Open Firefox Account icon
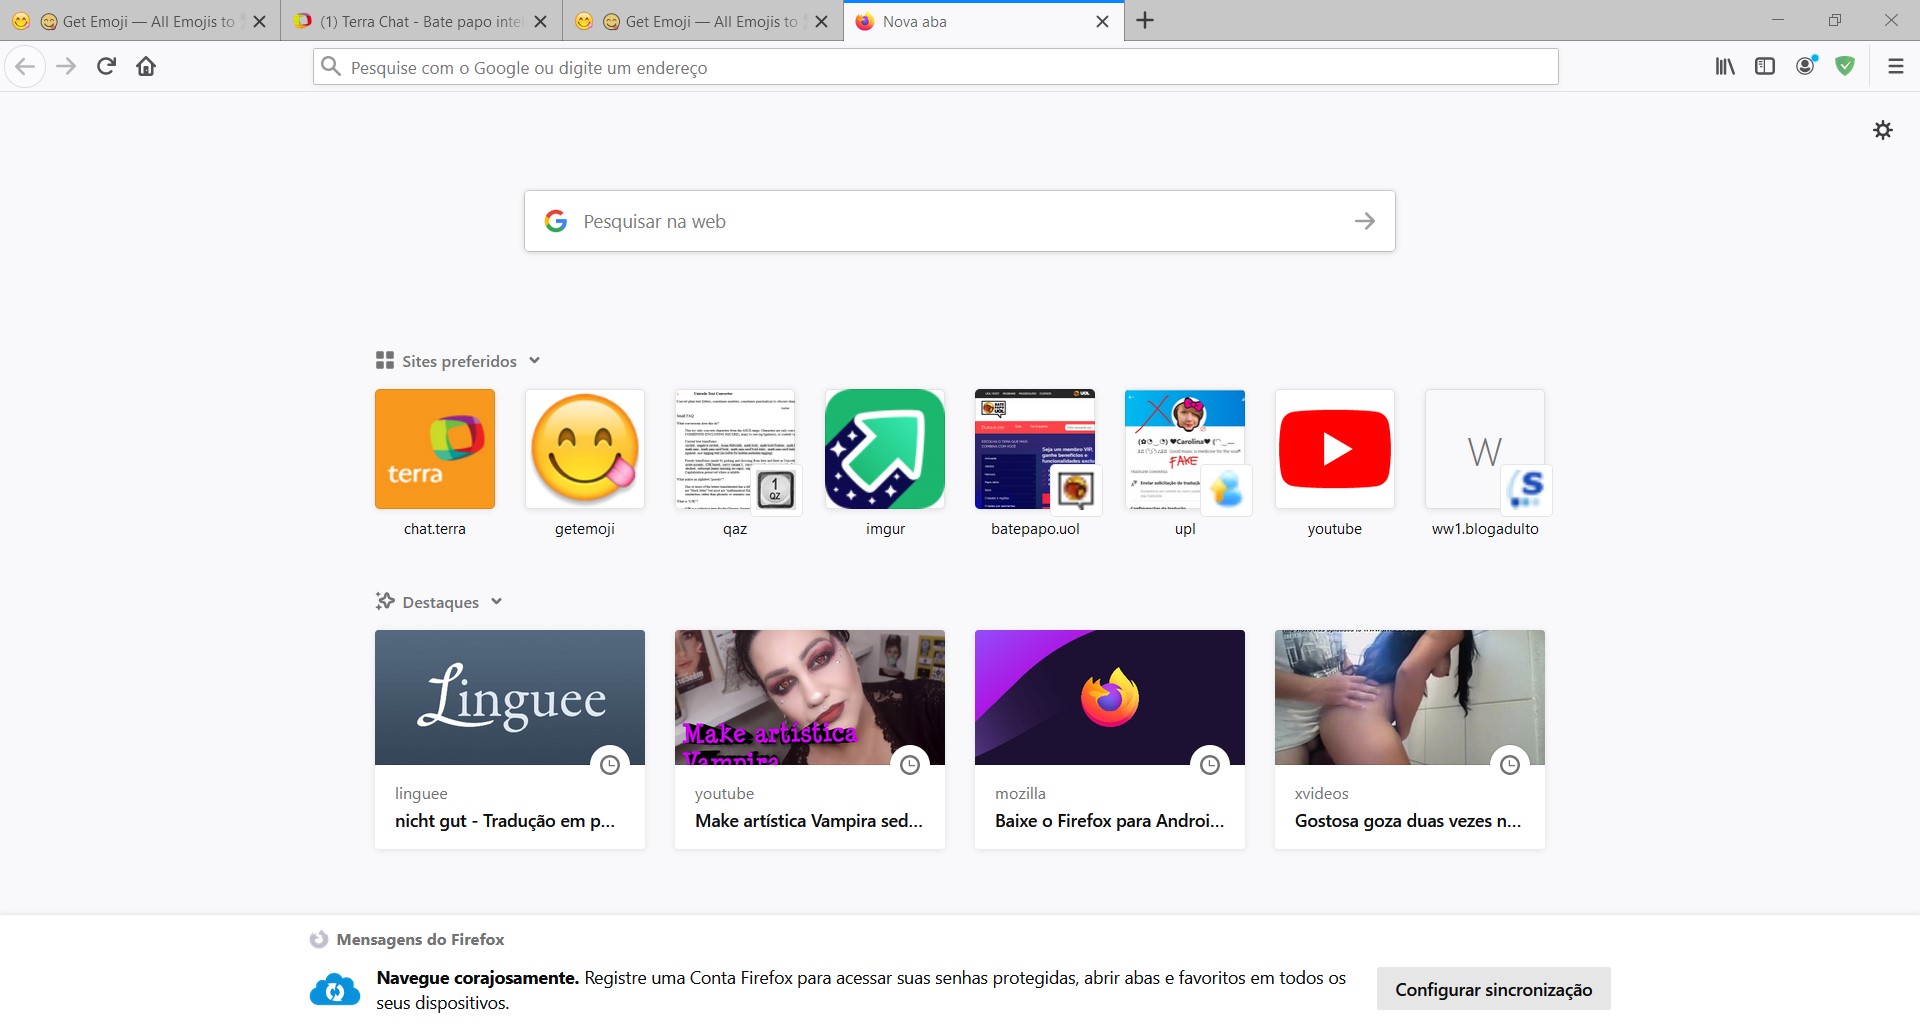This screenshot has width=1920, height=1028. pos(1806,67)
